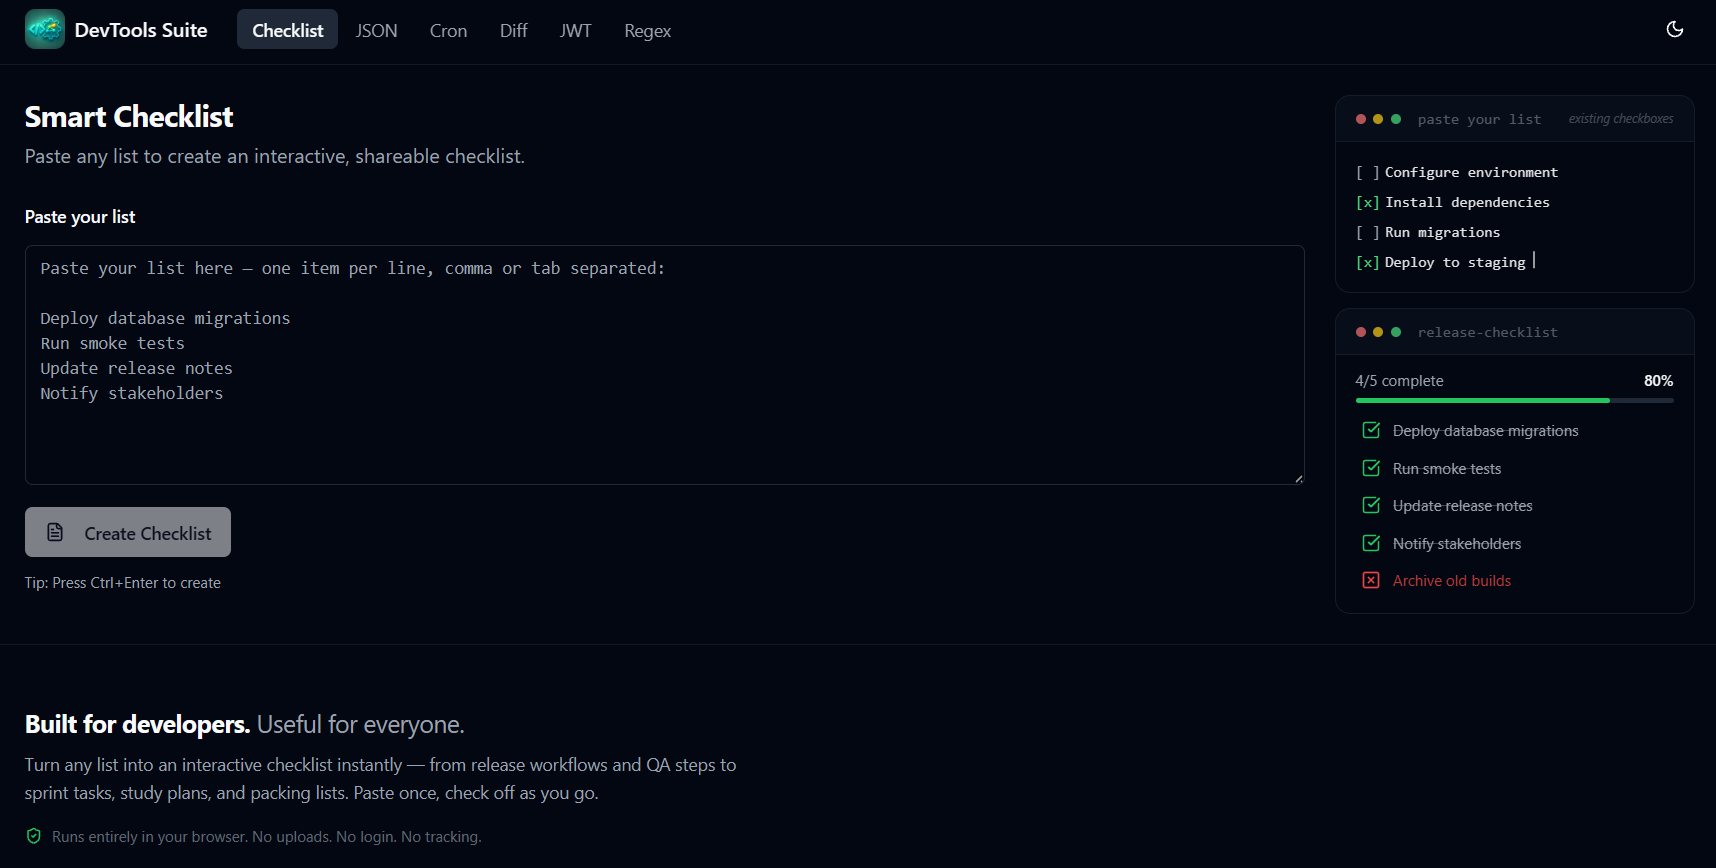Click 'Tip: Press Ctrl+Enter to create' text

point(123,583)
